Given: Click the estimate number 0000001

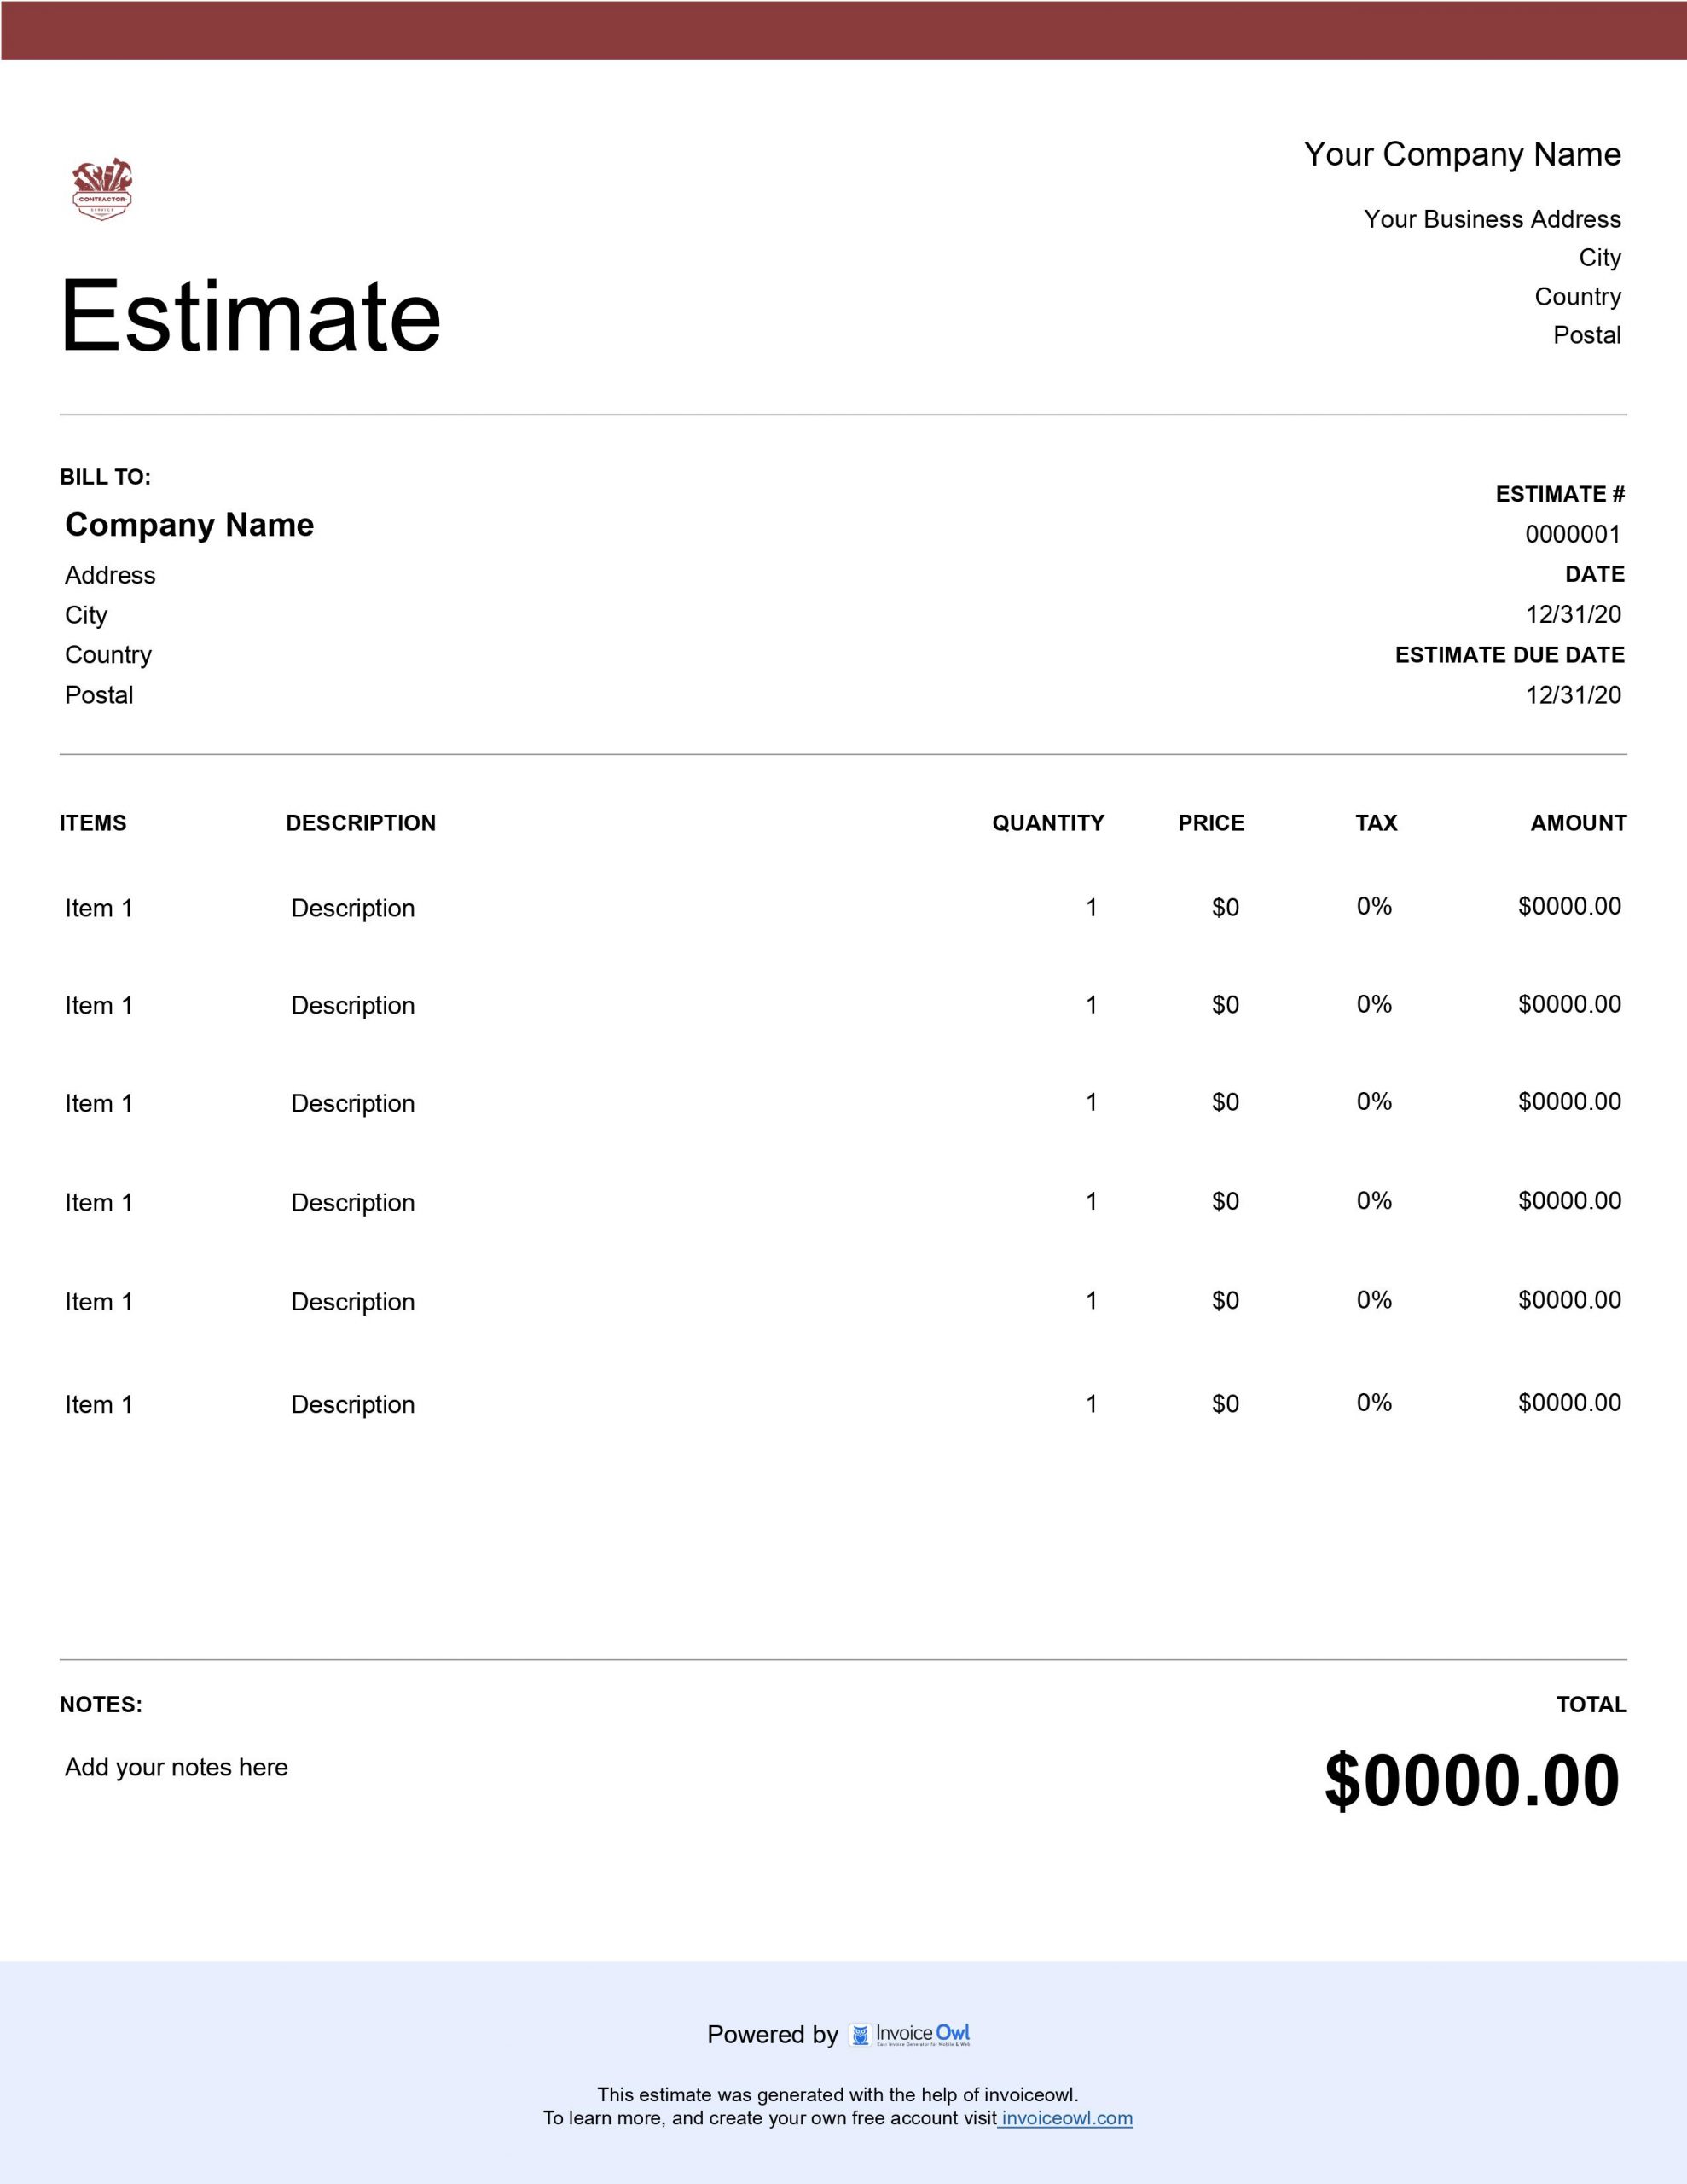Looking at the screenshot, I should (1572, 534).
